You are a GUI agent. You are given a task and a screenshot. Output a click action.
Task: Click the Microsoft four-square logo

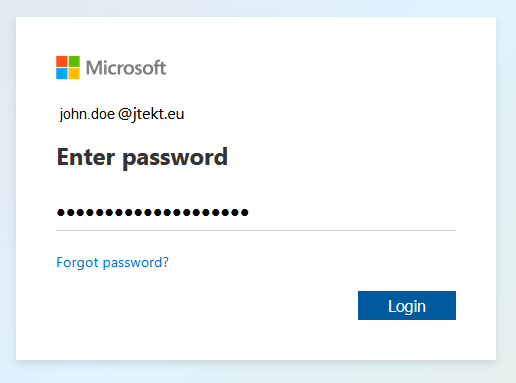[68, 67]
